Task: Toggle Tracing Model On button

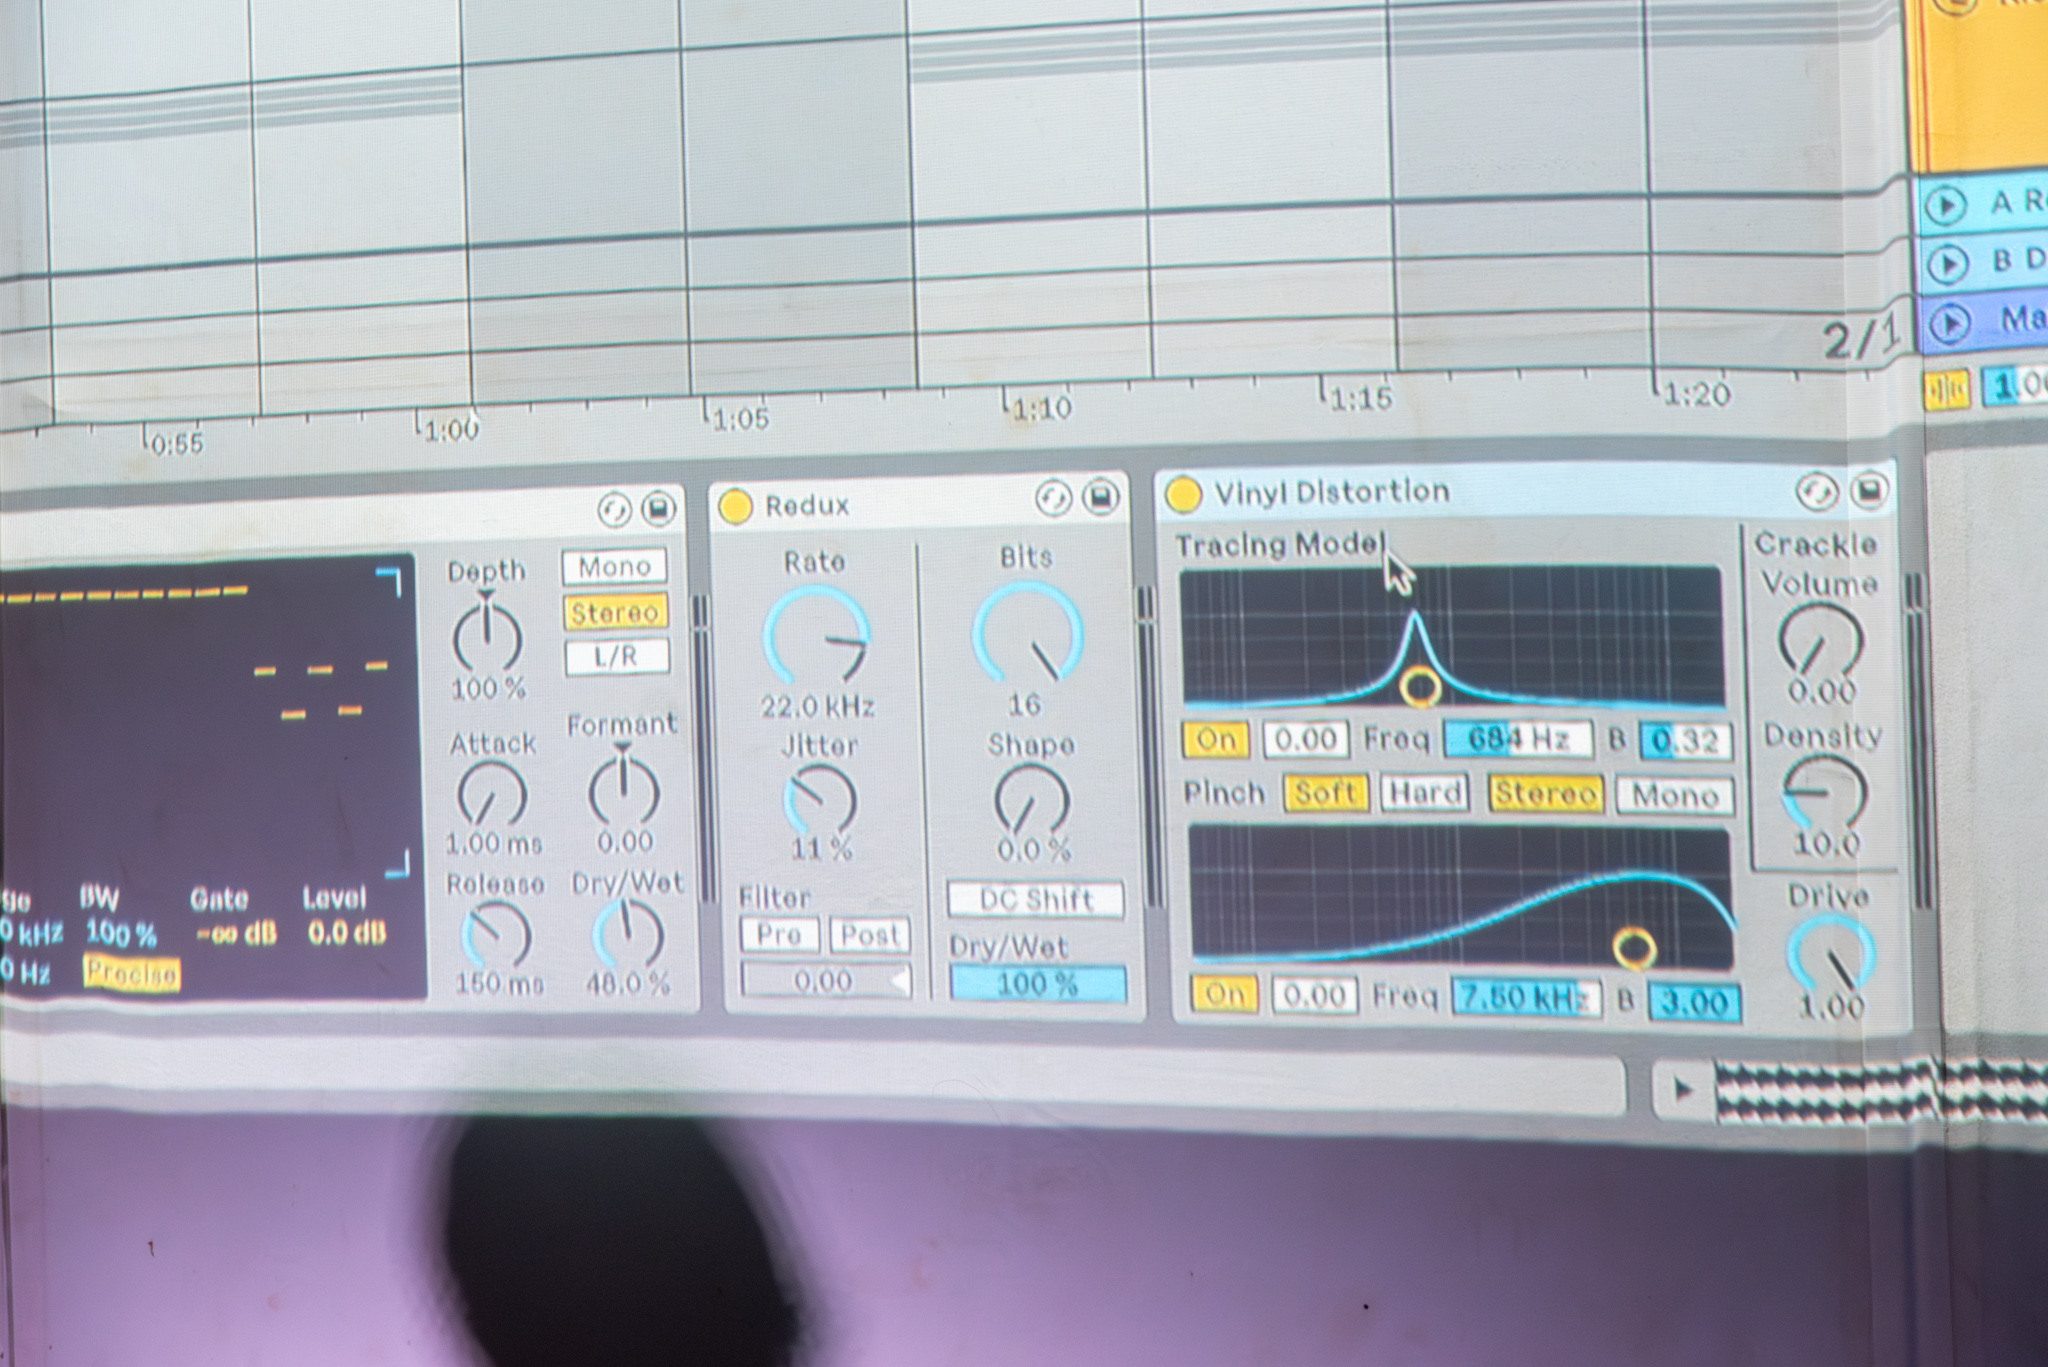Action: click(x=1215, y=740)
